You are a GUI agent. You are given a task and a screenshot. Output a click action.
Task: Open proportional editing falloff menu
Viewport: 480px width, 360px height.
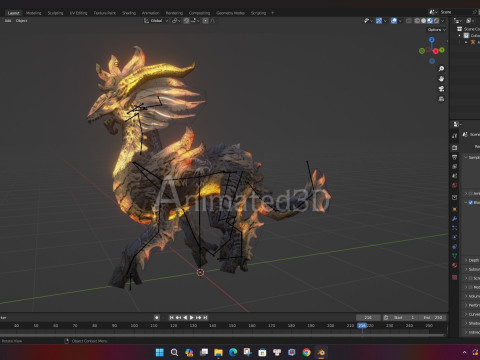tap(213, 21)
